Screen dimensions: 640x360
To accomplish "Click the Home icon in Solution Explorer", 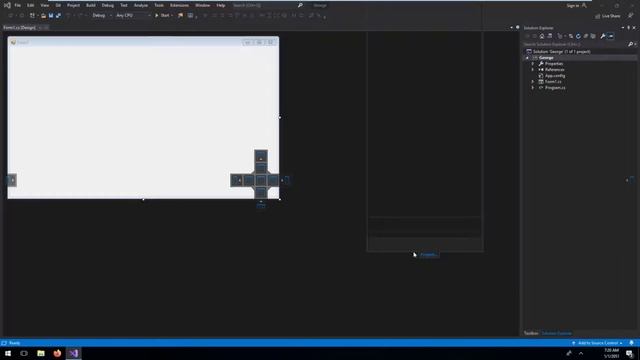I will (542, 36).
